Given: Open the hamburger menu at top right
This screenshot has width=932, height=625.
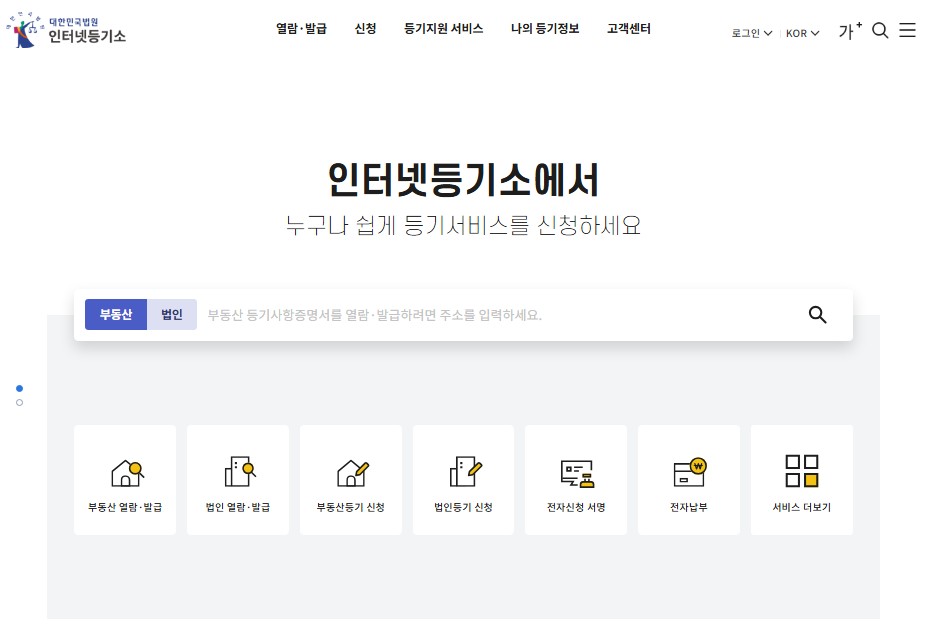Looking at the screenshot, I should click(x=907, y=30).
